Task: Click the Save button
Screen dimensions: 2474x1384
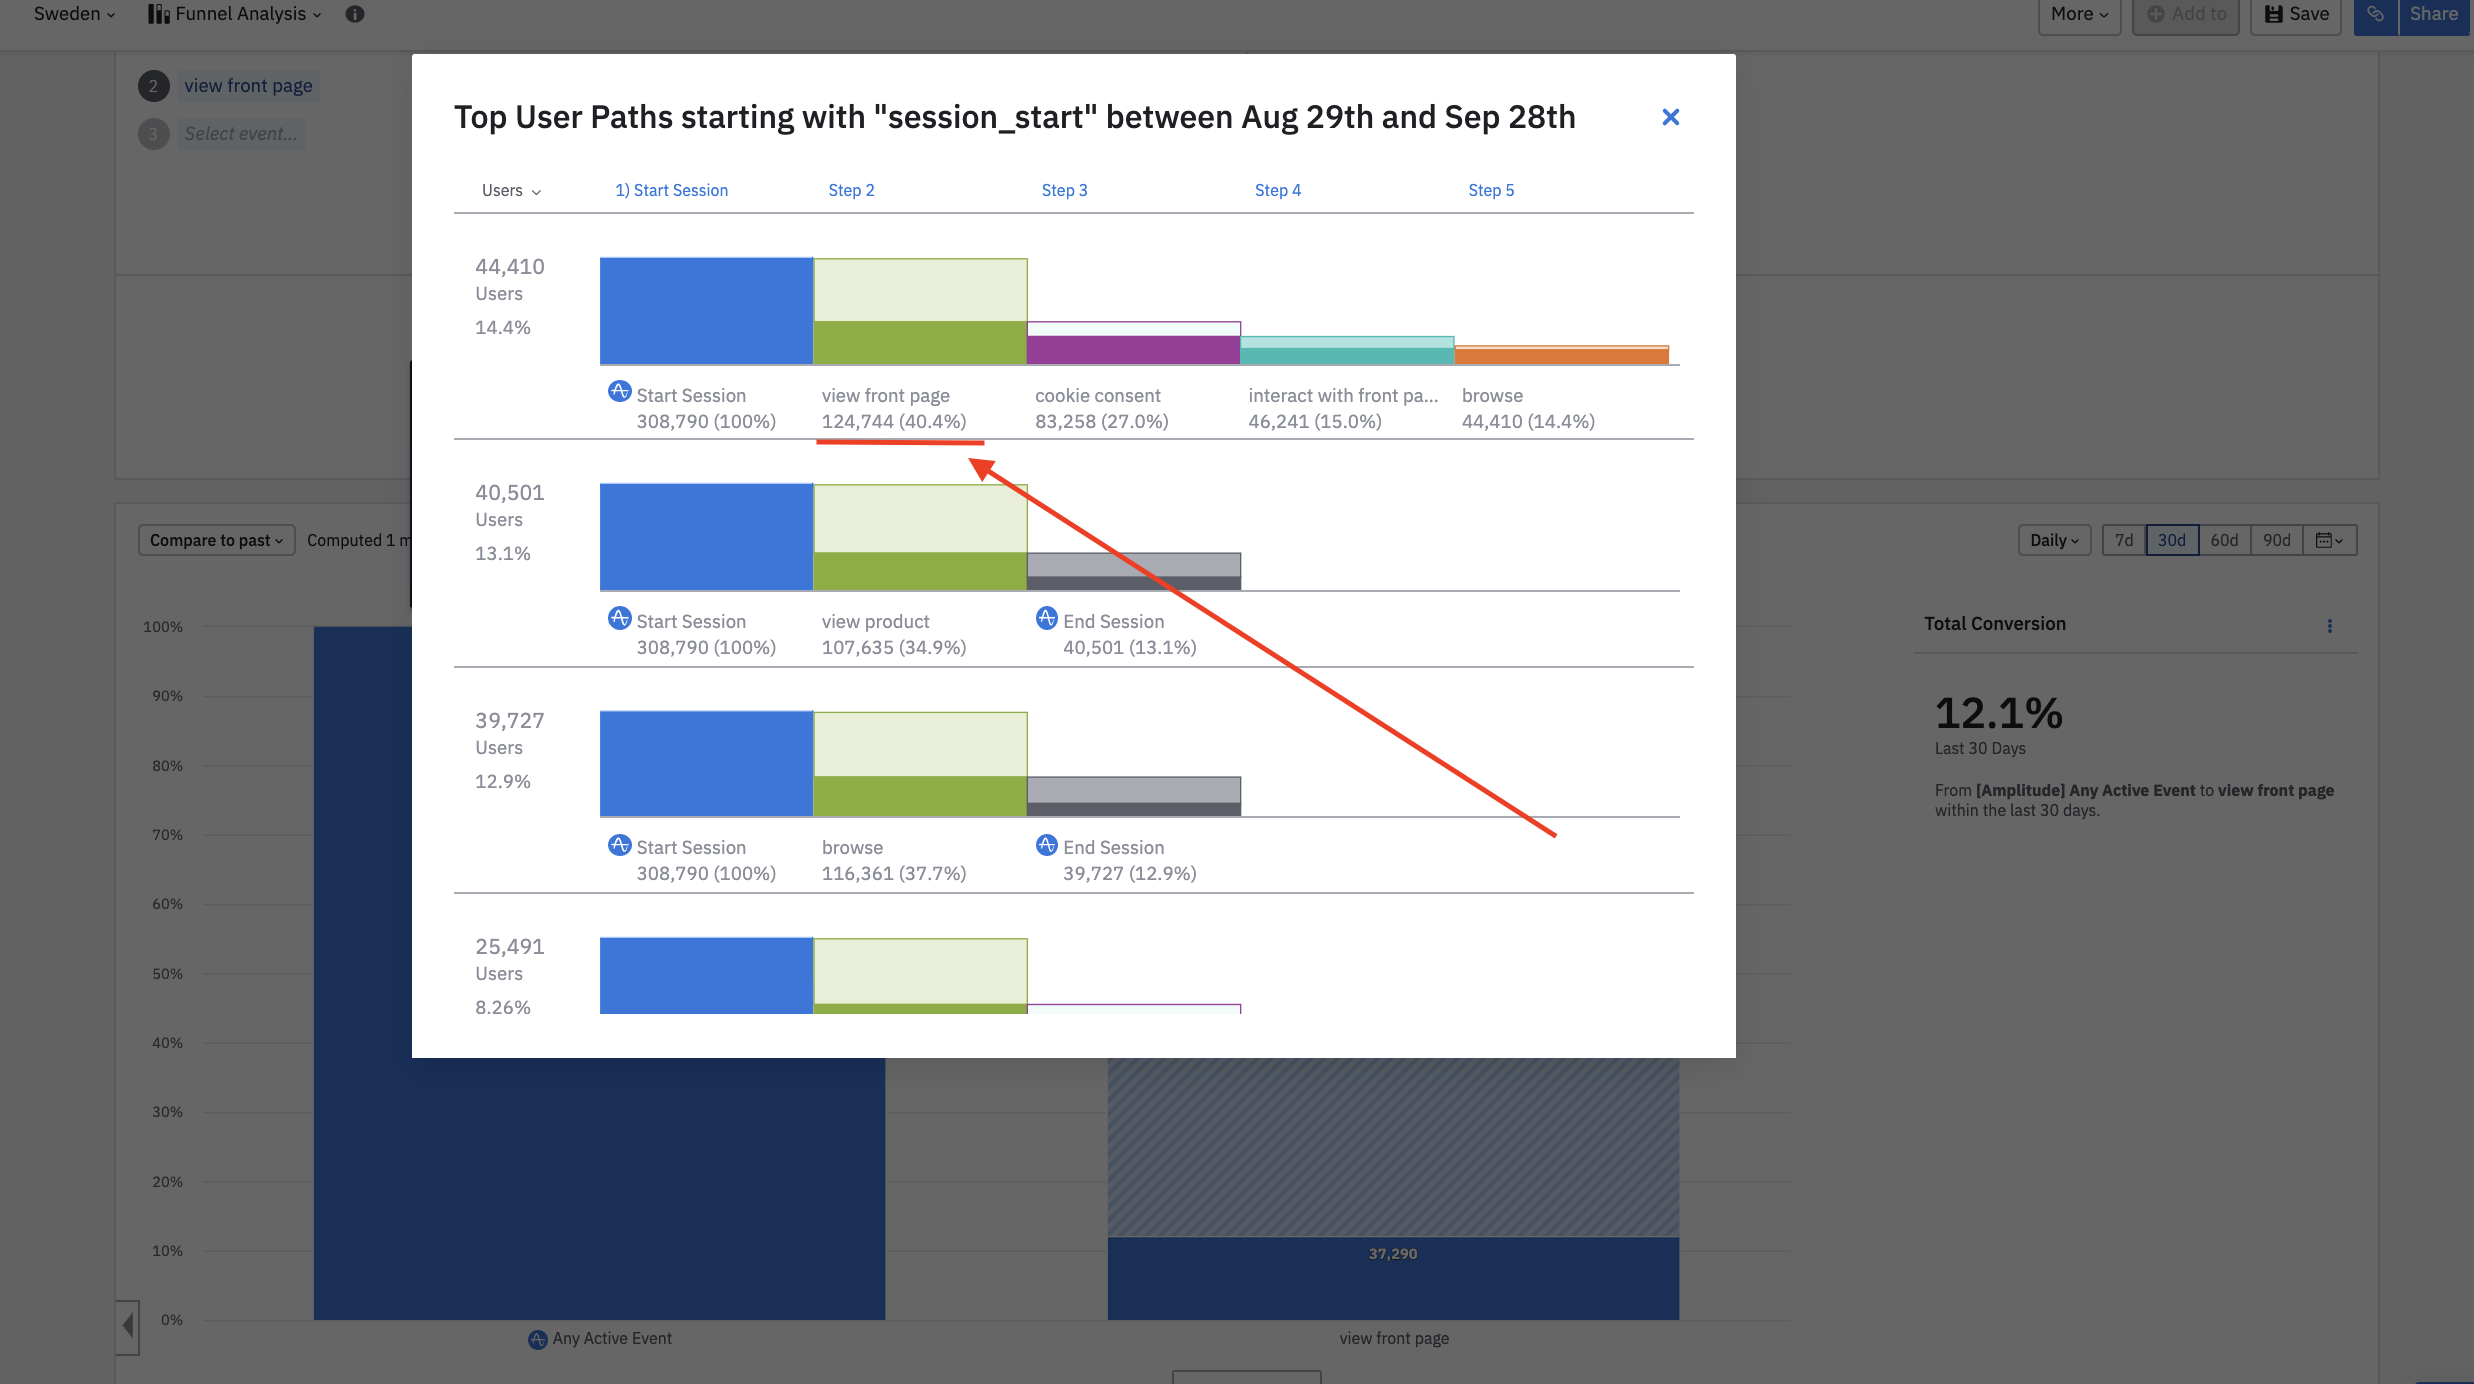Action: [2297, 14]
